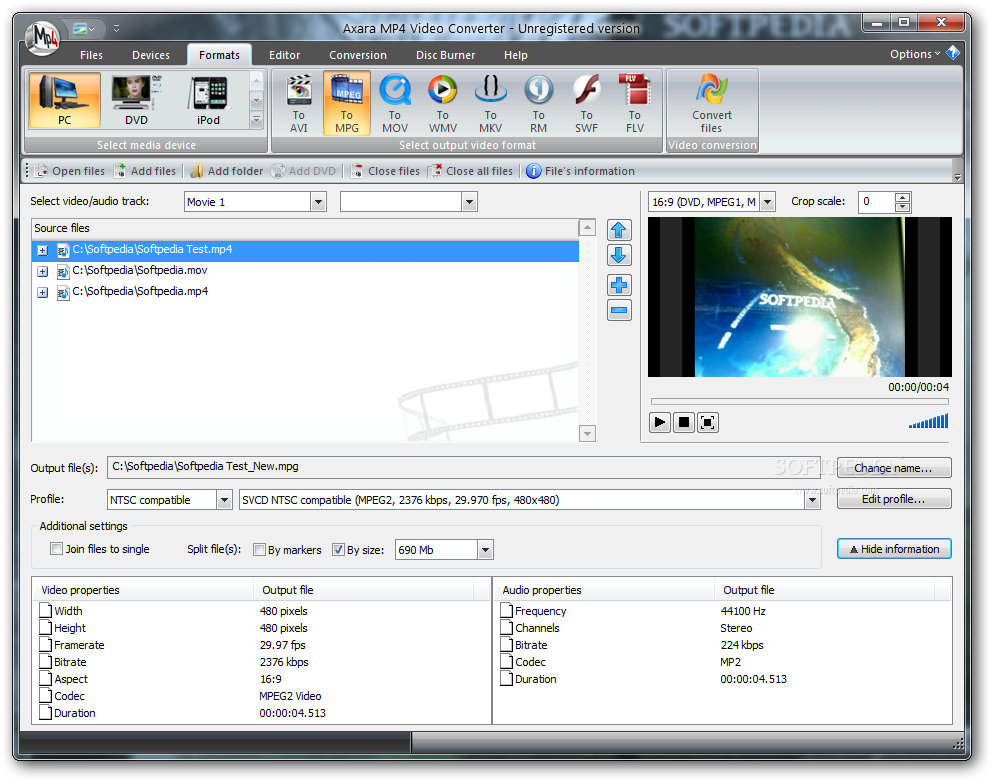Choose To MPG output format
Viewport: 992px width, 781px height.
click(x=347, y=104)
